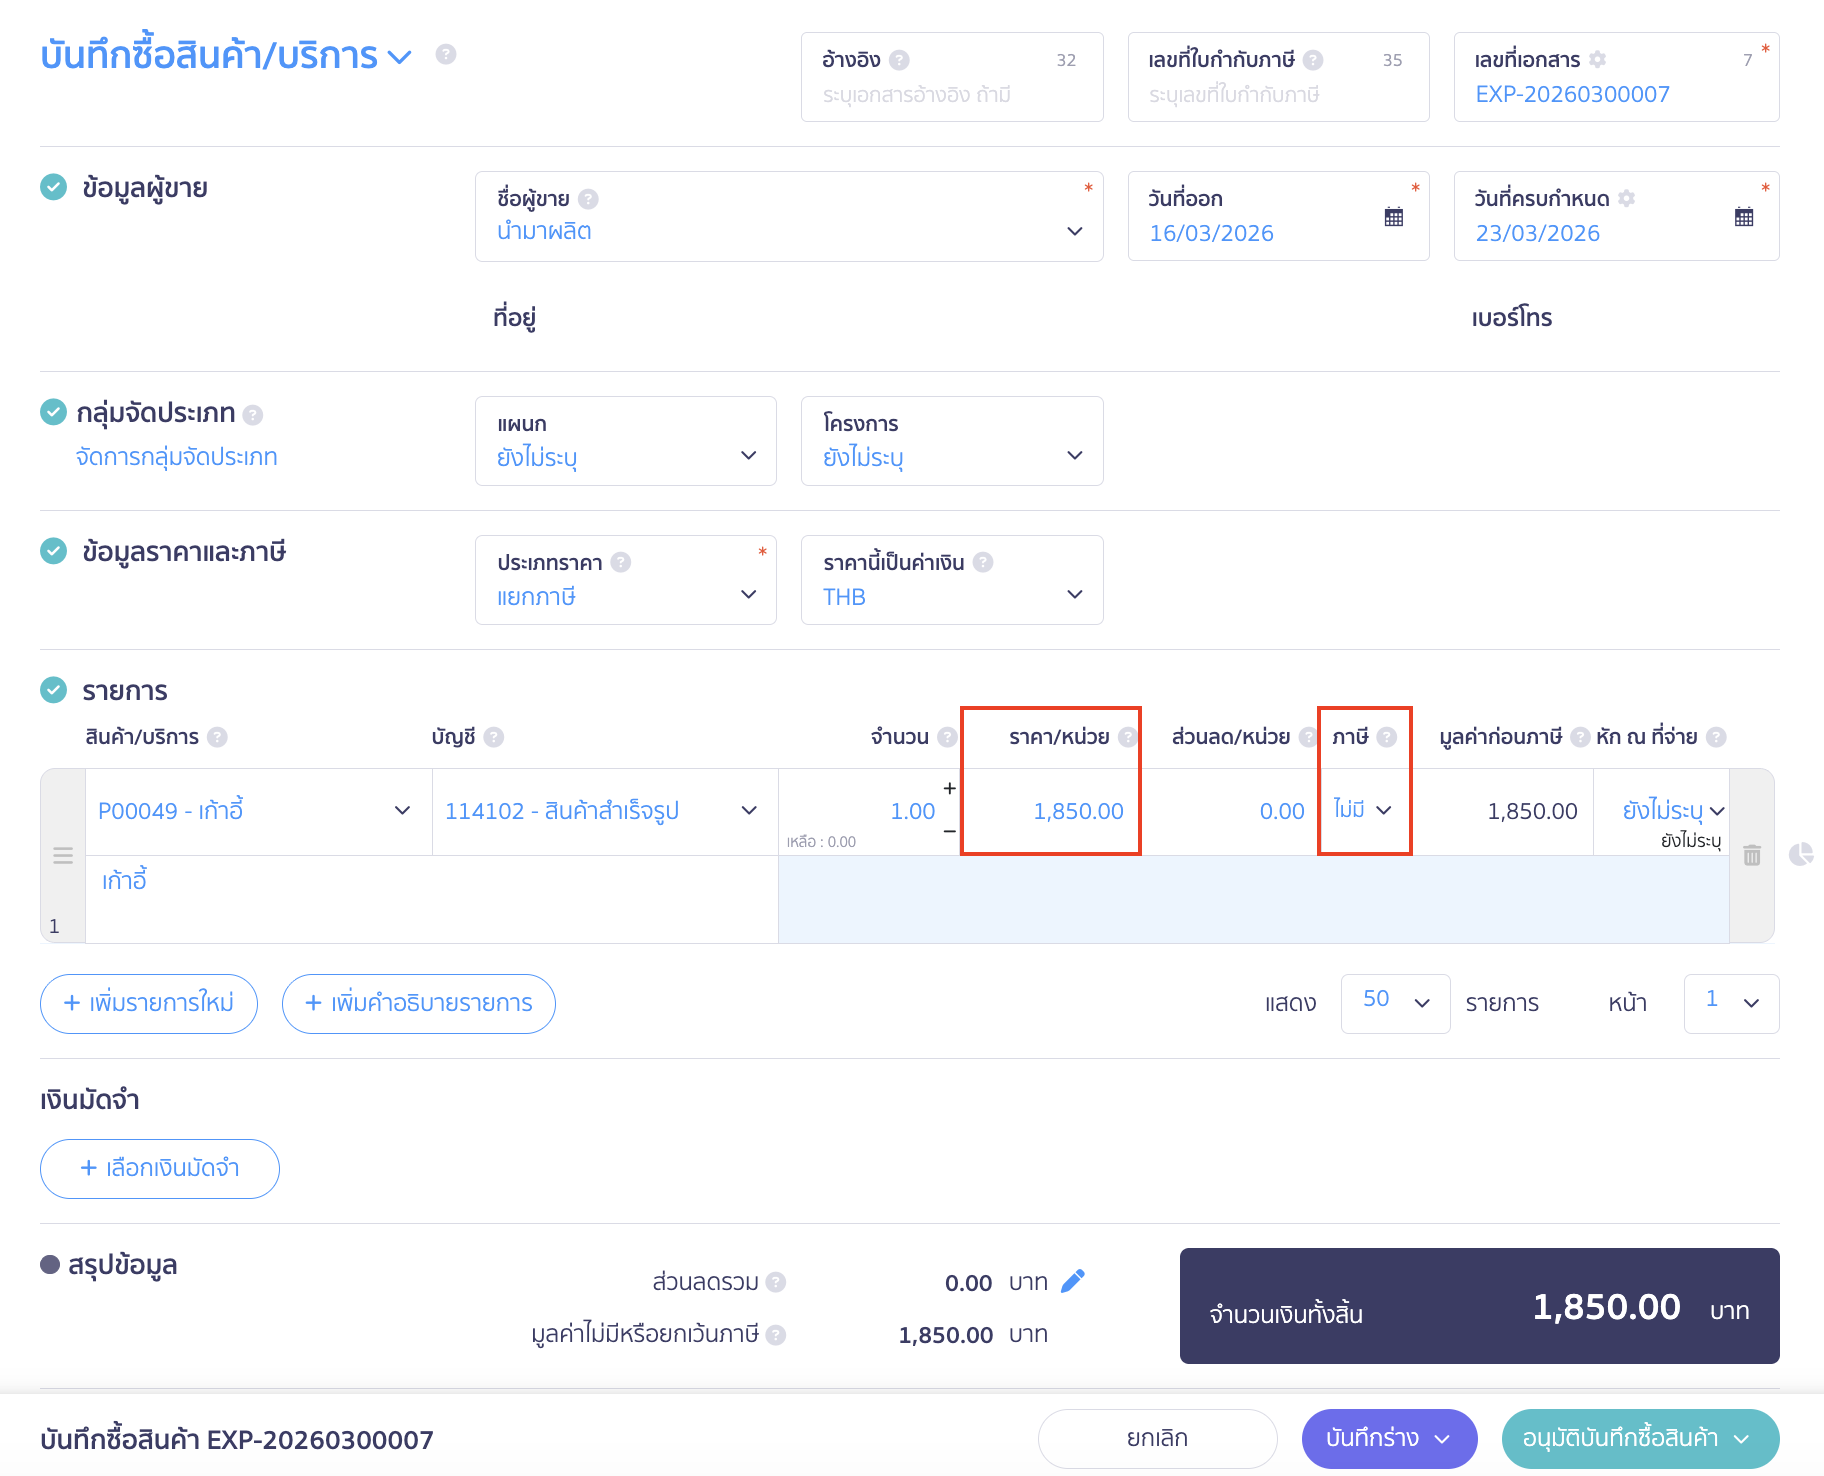Click the เพิ่มรายการใหม่ button
Screen dimensions: 1824x1476
pos(149,1003)
